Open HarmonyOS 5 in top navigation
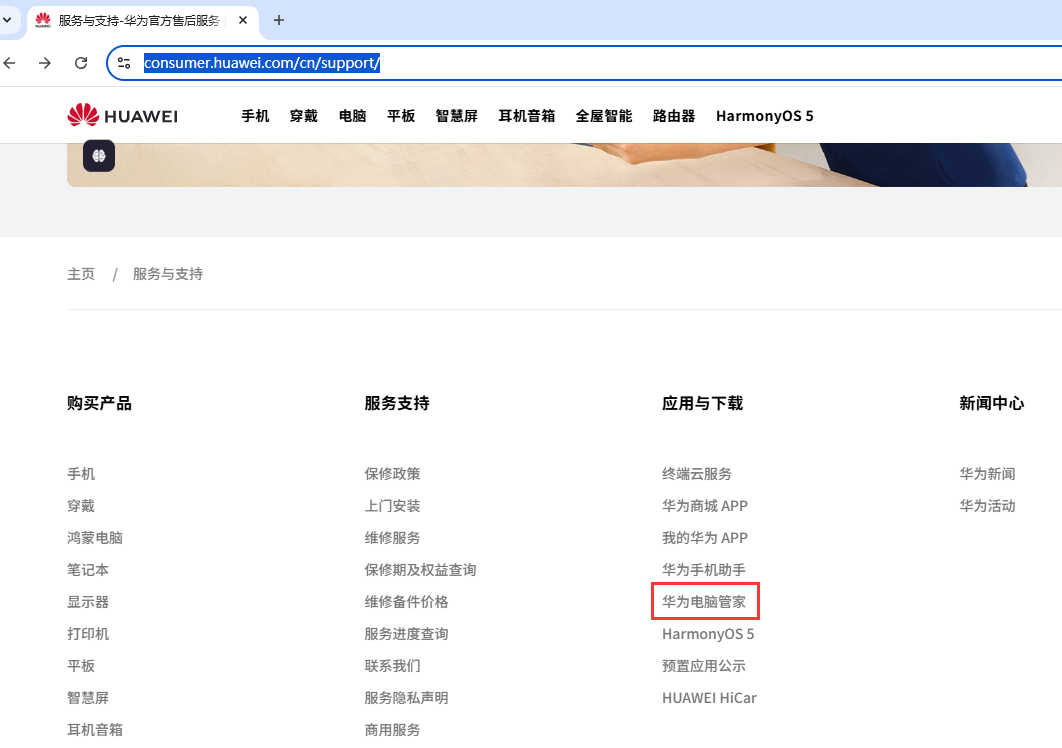Image resolution: width=1062 pixels, height=748 pixels. tap(765, 116)
